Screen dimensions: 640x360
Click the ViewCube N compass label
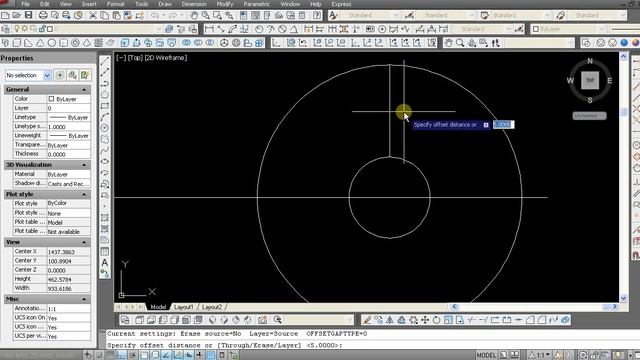[x=590, y=61]
